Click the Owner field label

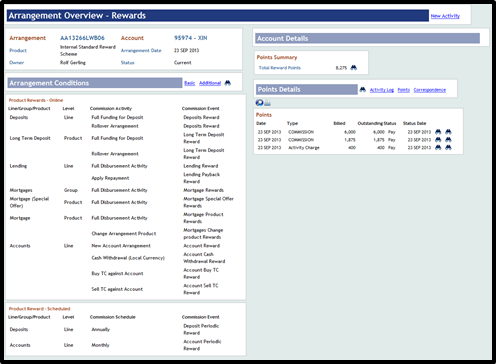coord(17,63)
